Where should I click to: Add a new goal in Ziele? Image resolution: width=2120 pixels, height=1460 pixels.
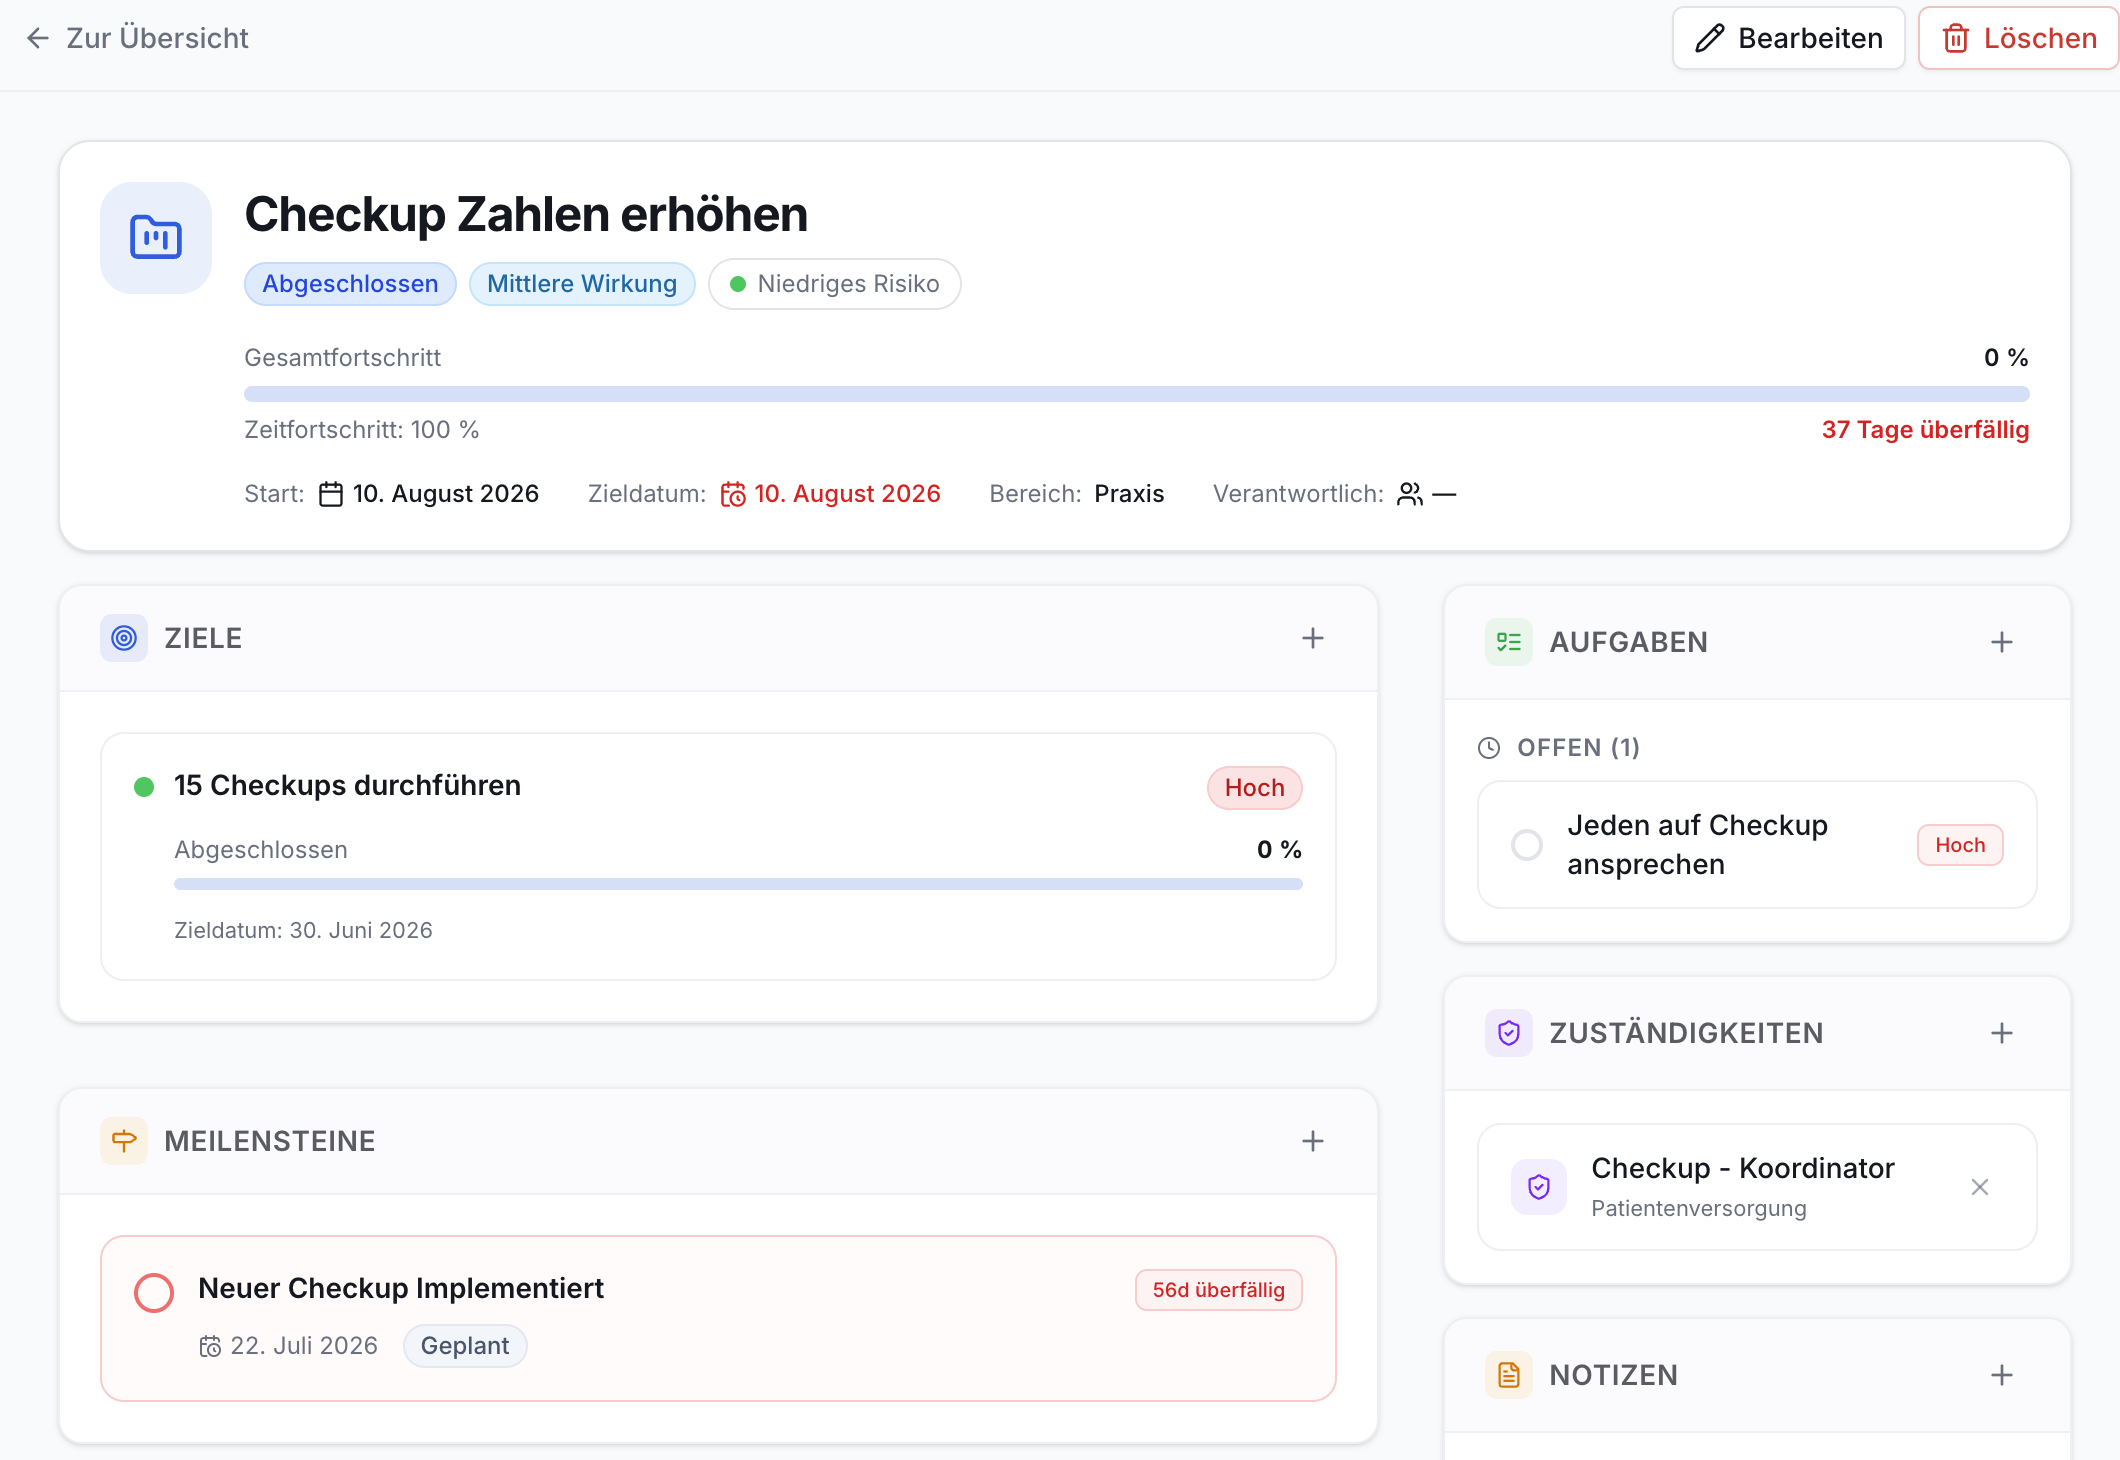pos(1313,638)
